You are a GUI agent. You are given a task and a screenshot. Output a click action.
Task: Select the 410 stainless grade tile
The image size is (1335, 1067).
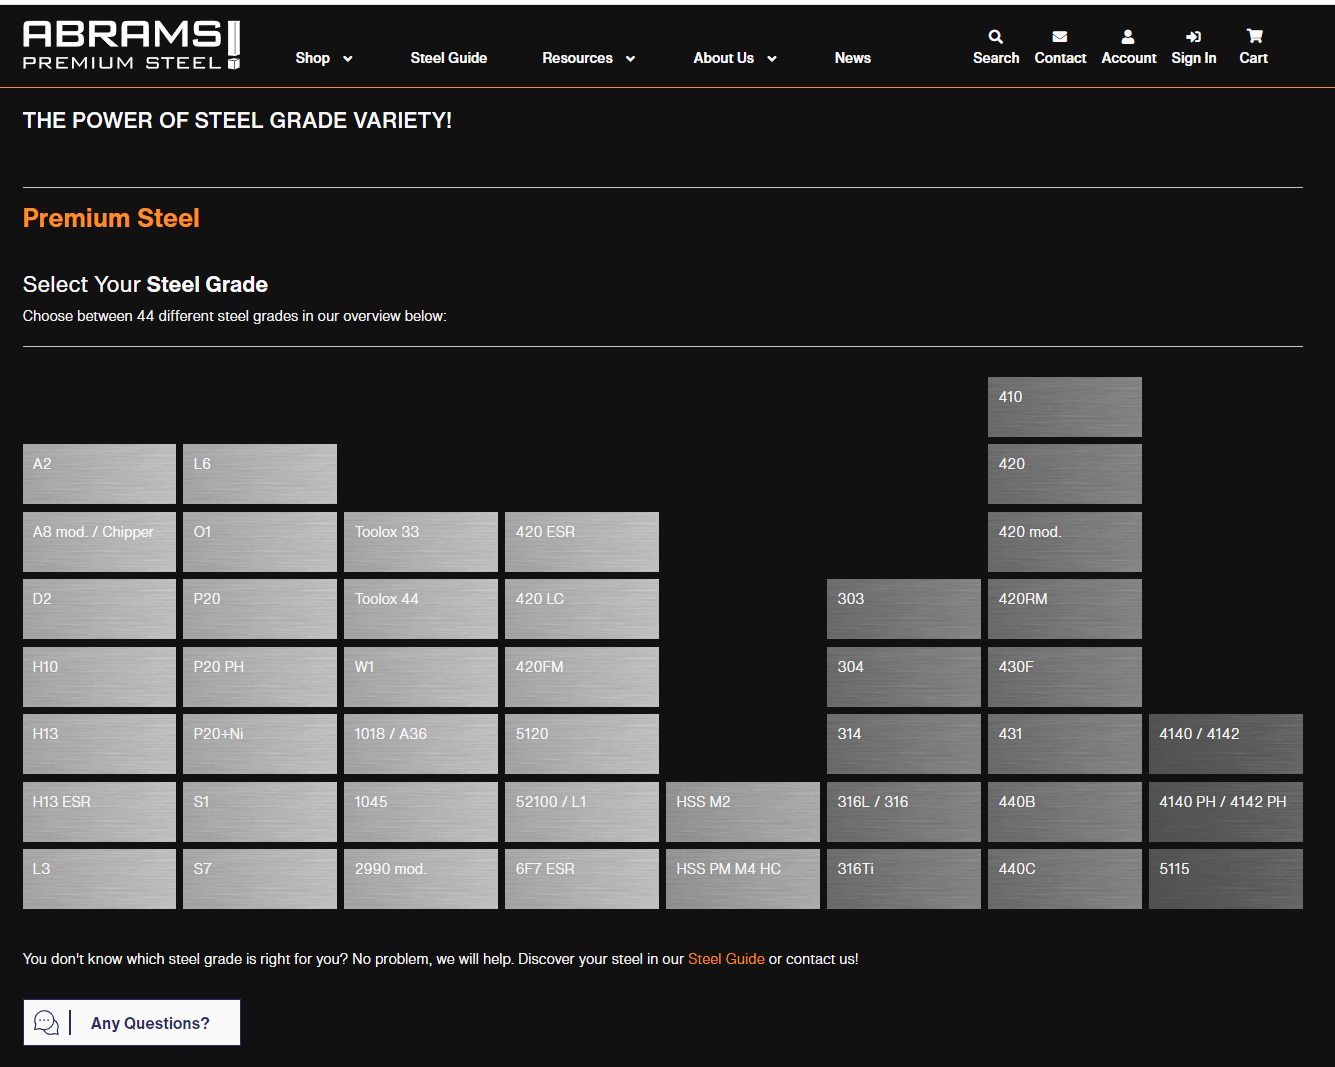(1064, 407)
